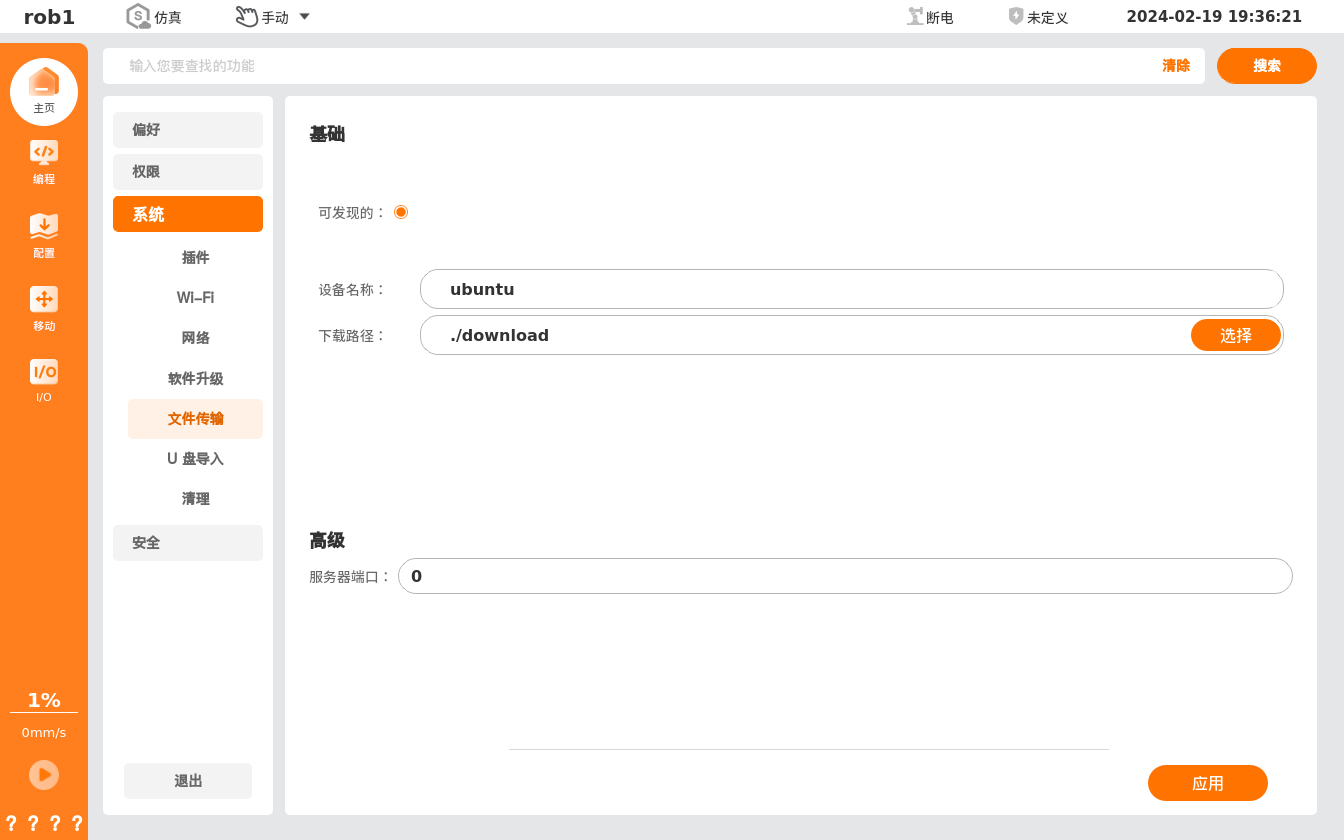The height and width of the screenshot is (840, 1344).
Task: Expand the 权限 permissions section
Action: 188,172
